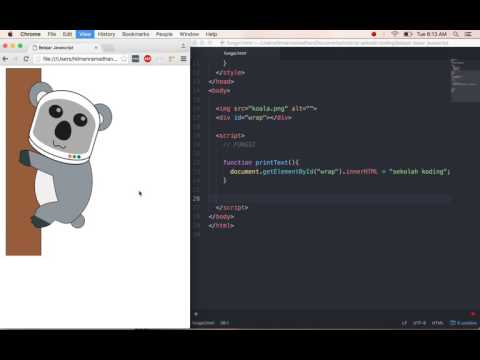The width and height of the screenshot is (480, 360).
Task: Click the browser back arrow button
Action: coord(5,59)
